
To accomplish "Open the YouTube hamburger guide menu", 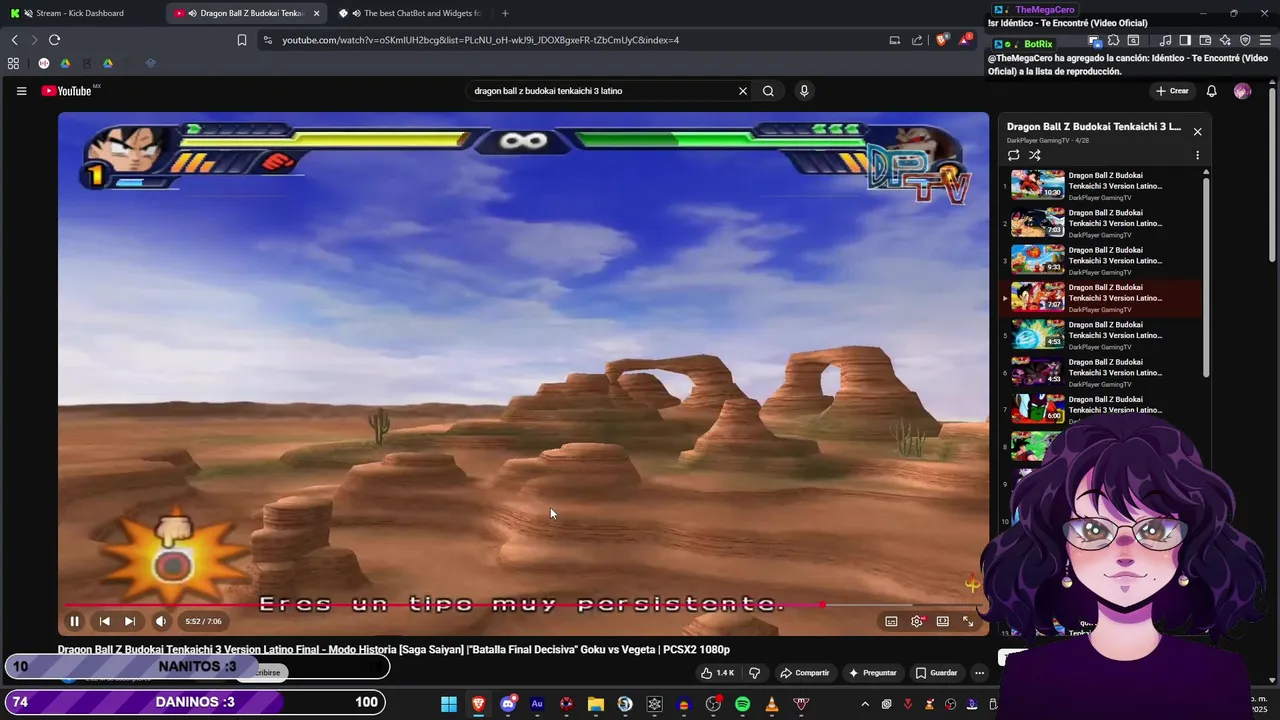I will [21, 91].
